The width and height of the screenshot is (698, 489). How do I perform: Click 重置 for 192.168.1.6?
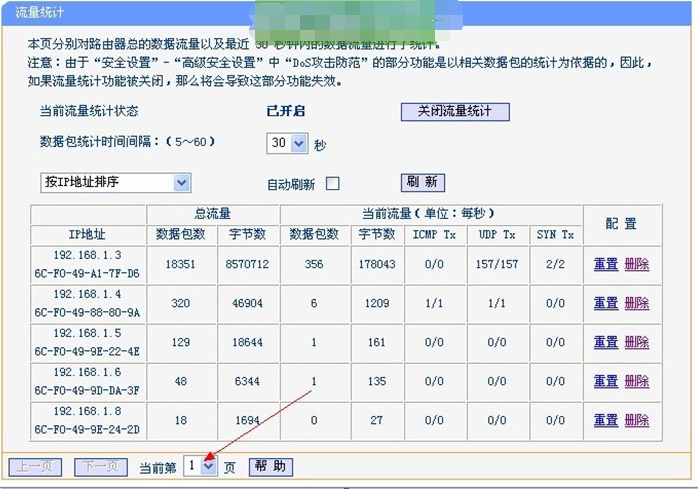(606, 381)
